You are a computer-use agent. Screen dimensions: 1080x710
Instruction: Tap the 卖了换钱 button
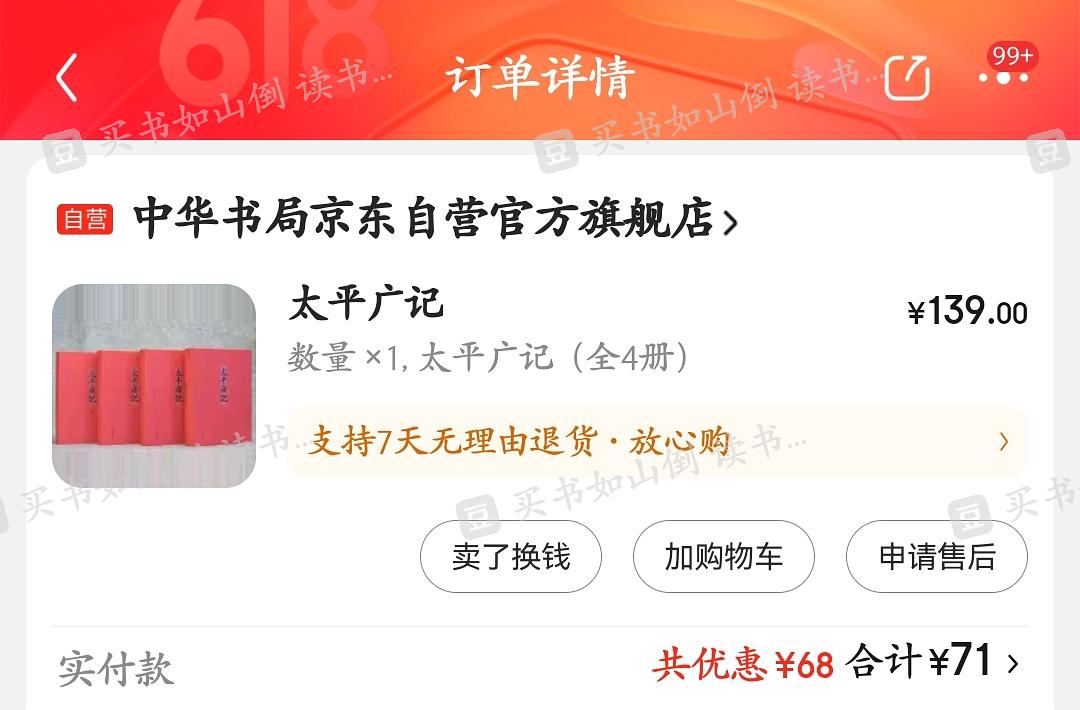[x=511, y=556]
